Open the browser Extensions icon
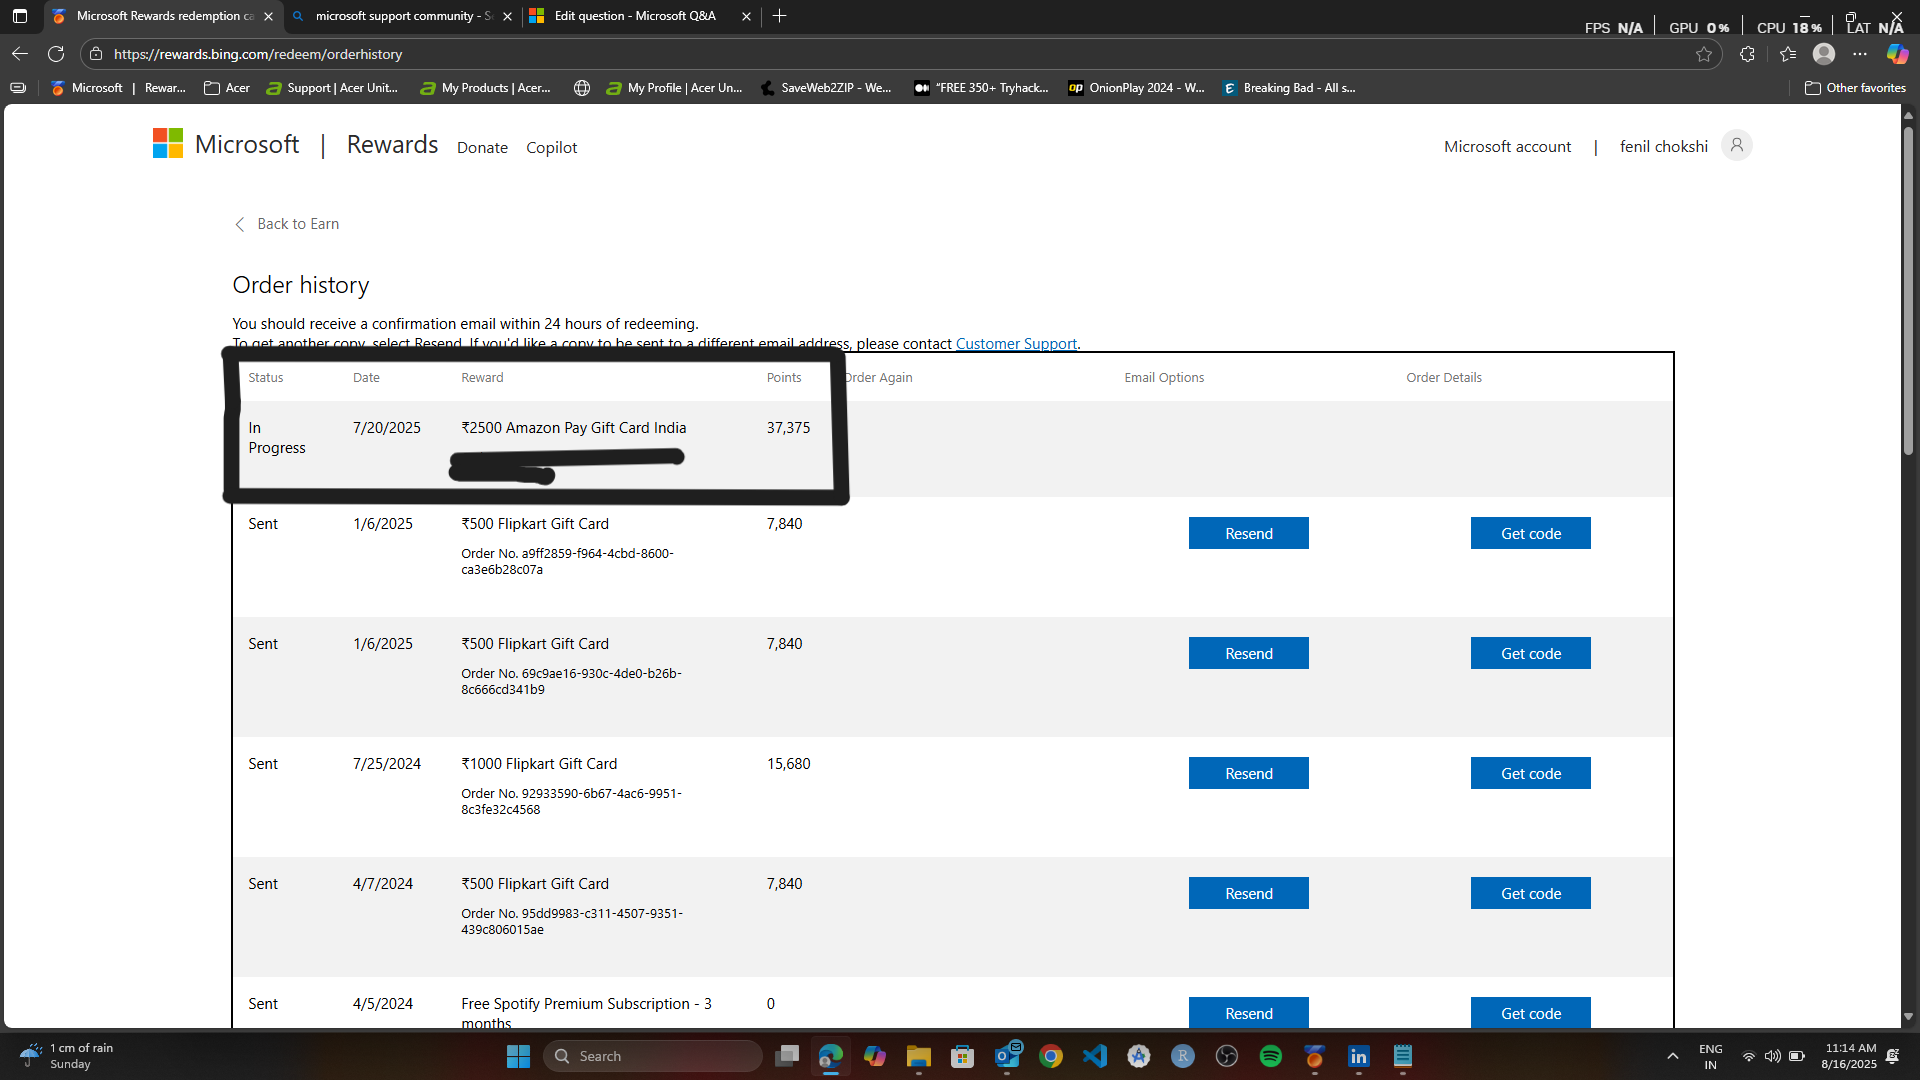Viewport: 1920px width, 1080px height. [1747, 54]
